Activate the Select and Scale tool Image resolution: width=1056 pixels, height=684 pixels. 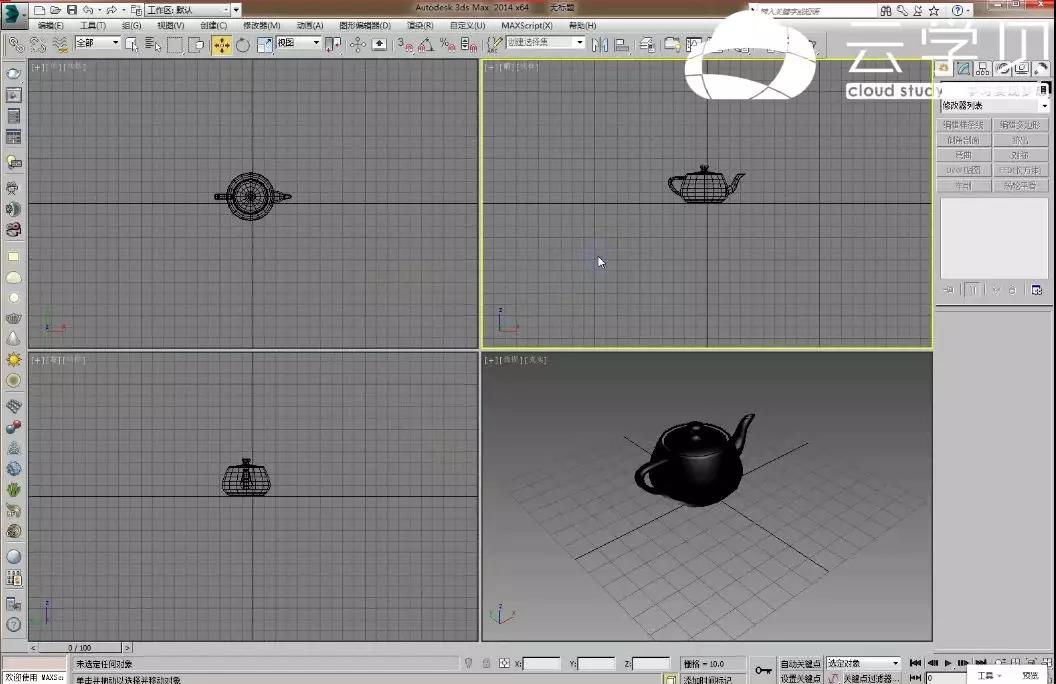265,45
